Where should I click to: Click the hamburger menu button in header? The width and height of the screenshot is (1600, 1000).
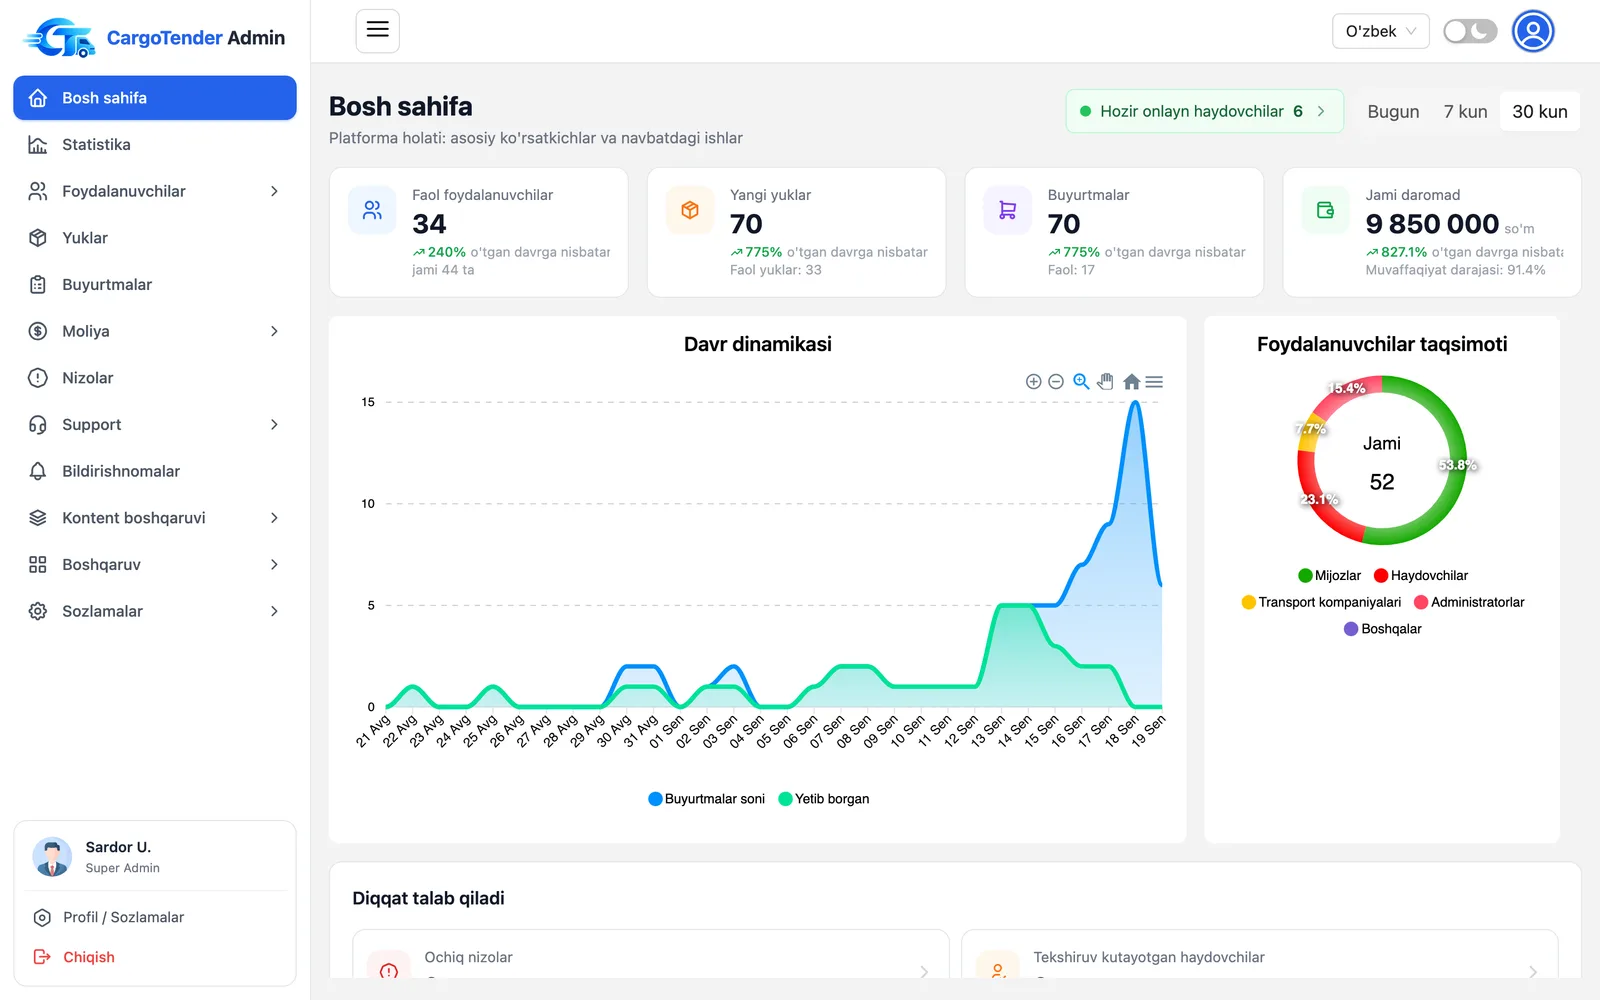click(377, 31)
